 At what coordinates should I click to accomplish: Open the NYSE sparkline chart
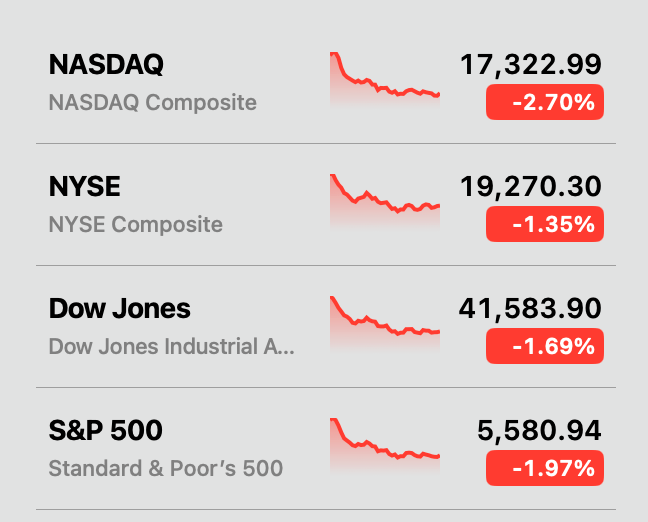tap(385, 200)
